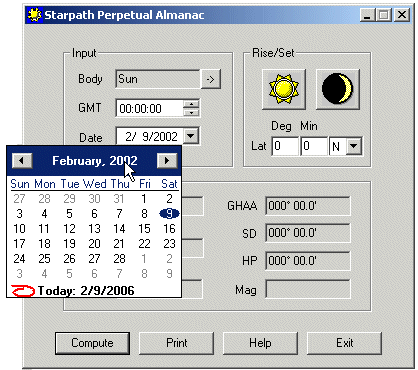
Task: Open Help
Action: 260,343
